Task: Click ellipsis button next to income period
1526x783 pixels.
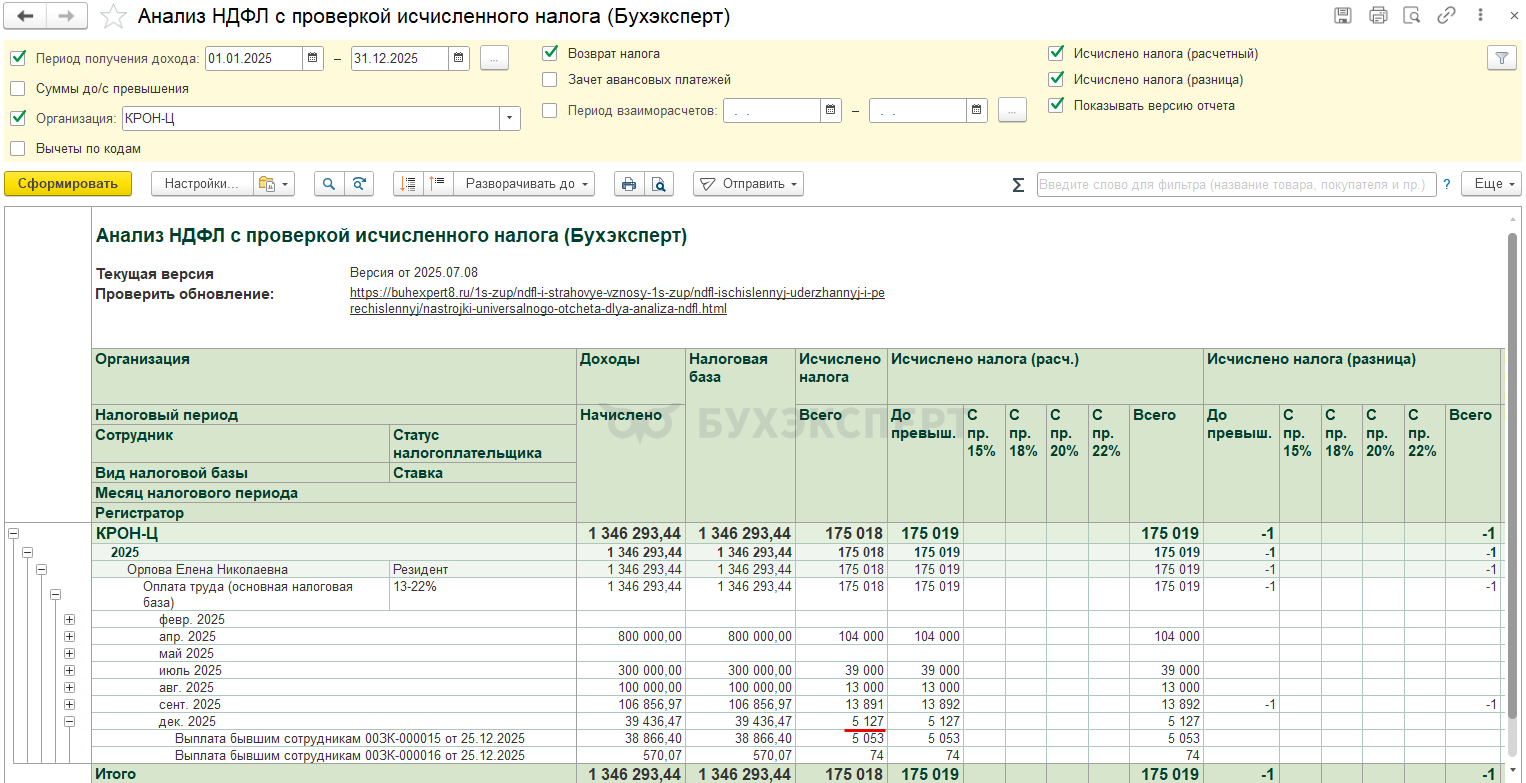Action: coord(494,58)
